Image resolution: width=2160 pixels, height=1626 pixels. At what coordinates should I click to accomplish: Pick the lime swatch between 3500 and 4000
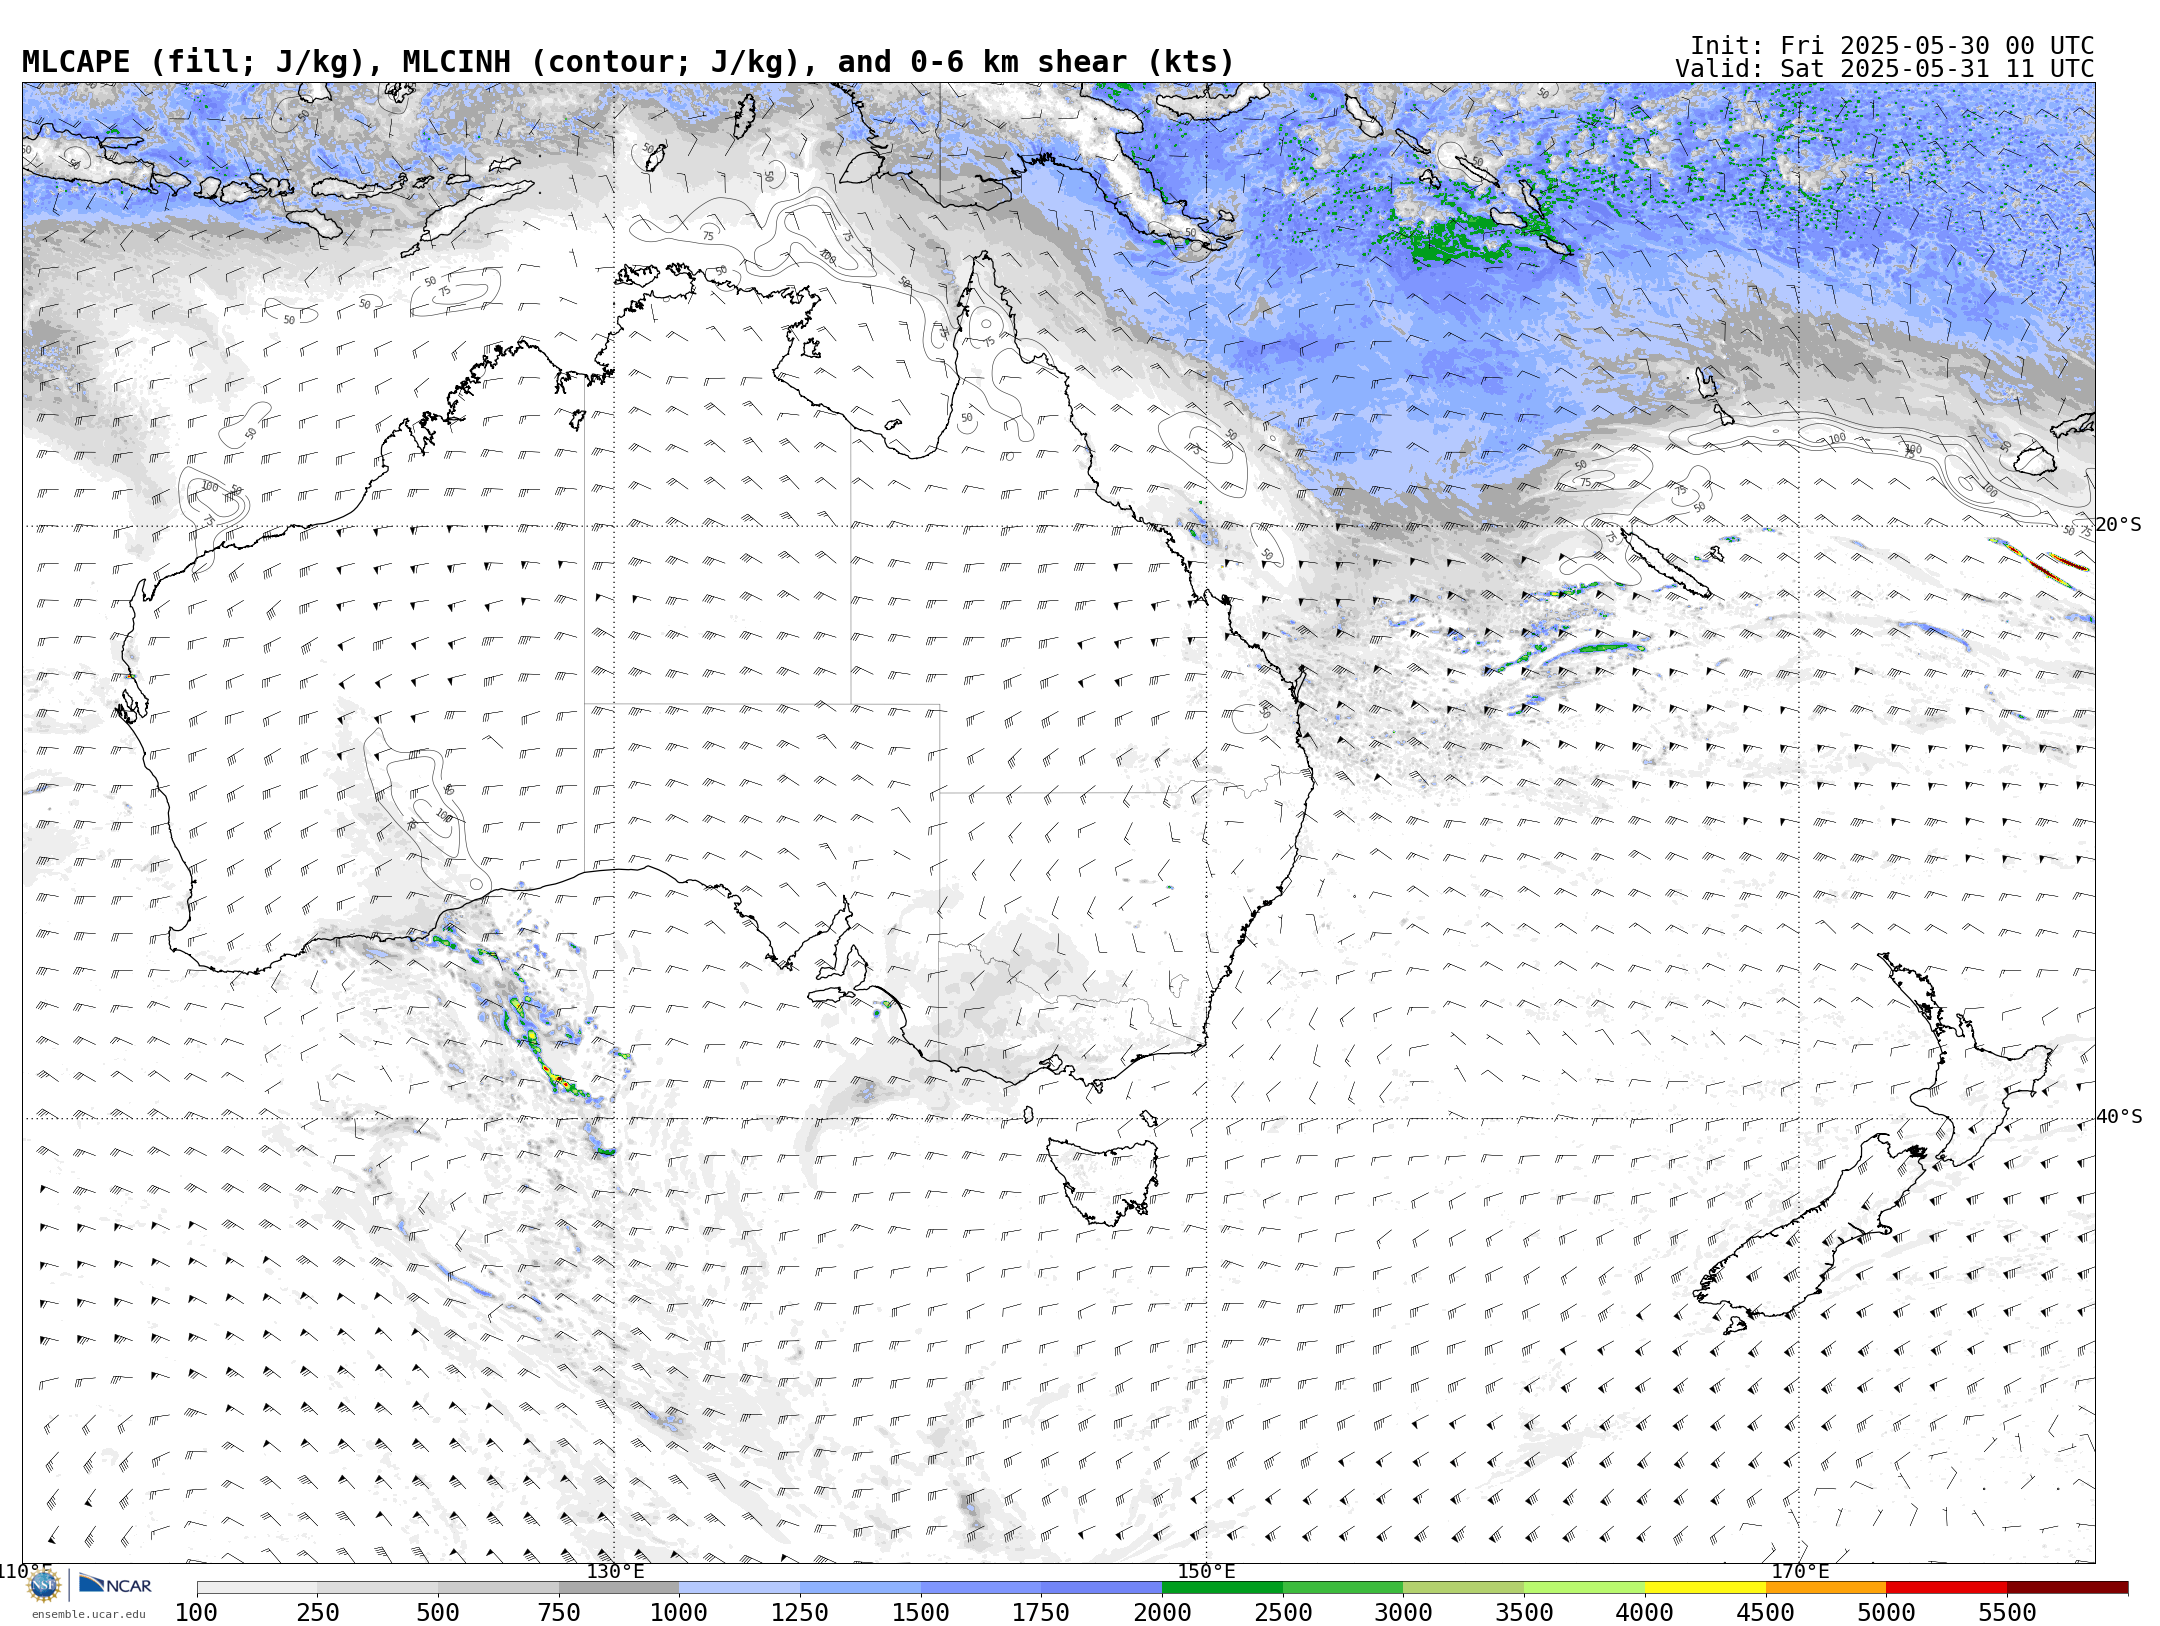1584,1588
